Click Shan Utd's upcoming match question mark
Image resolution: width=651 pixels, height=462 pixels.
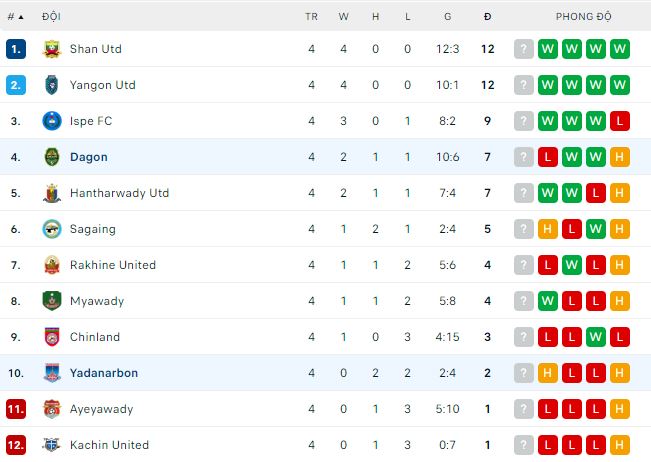[524, 49]
